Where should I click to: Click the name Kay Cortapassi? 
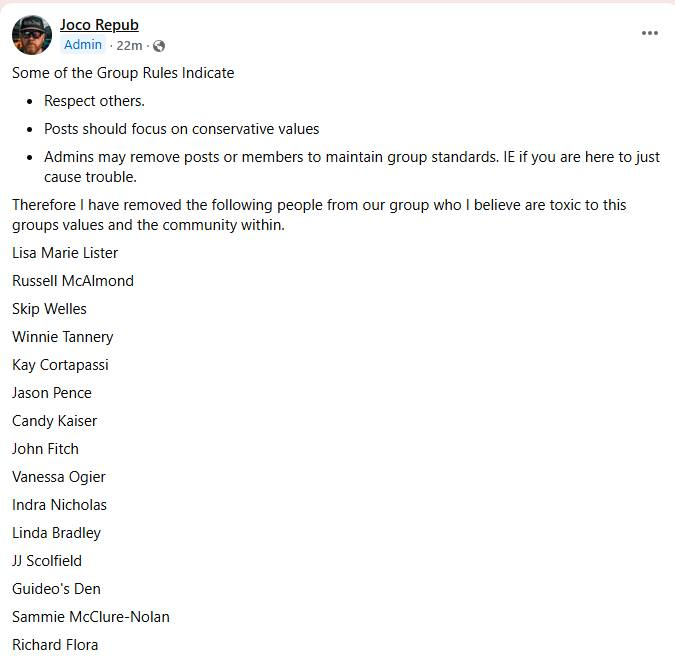[60, 365]
